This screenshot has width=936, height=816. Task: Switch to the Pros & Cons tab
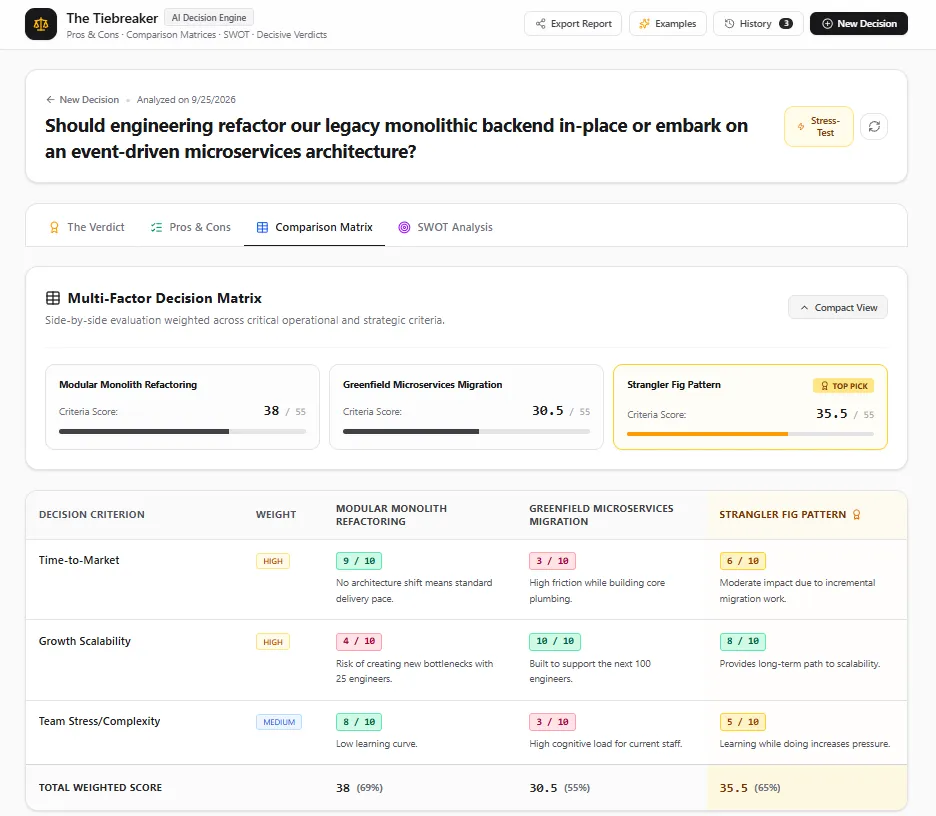pyautogui.click(x=190, y=227)
